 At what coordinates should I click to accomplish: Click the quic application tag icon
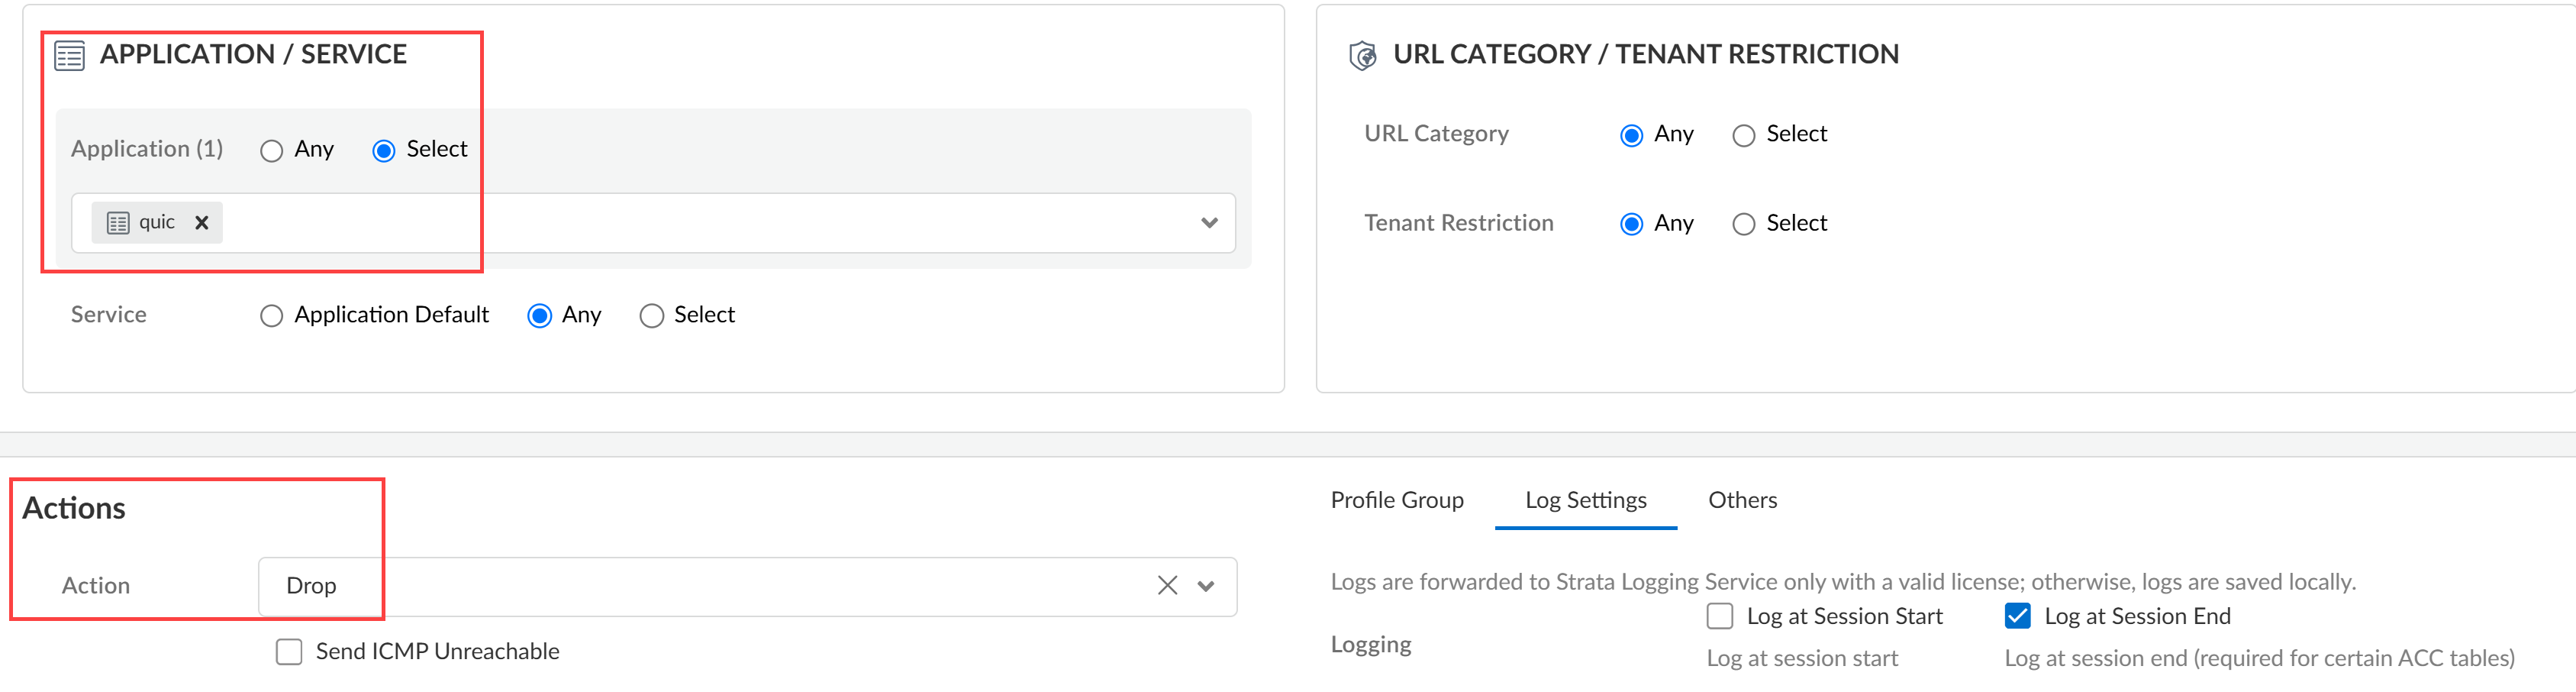pyautogui.click(x=118, y=223)
